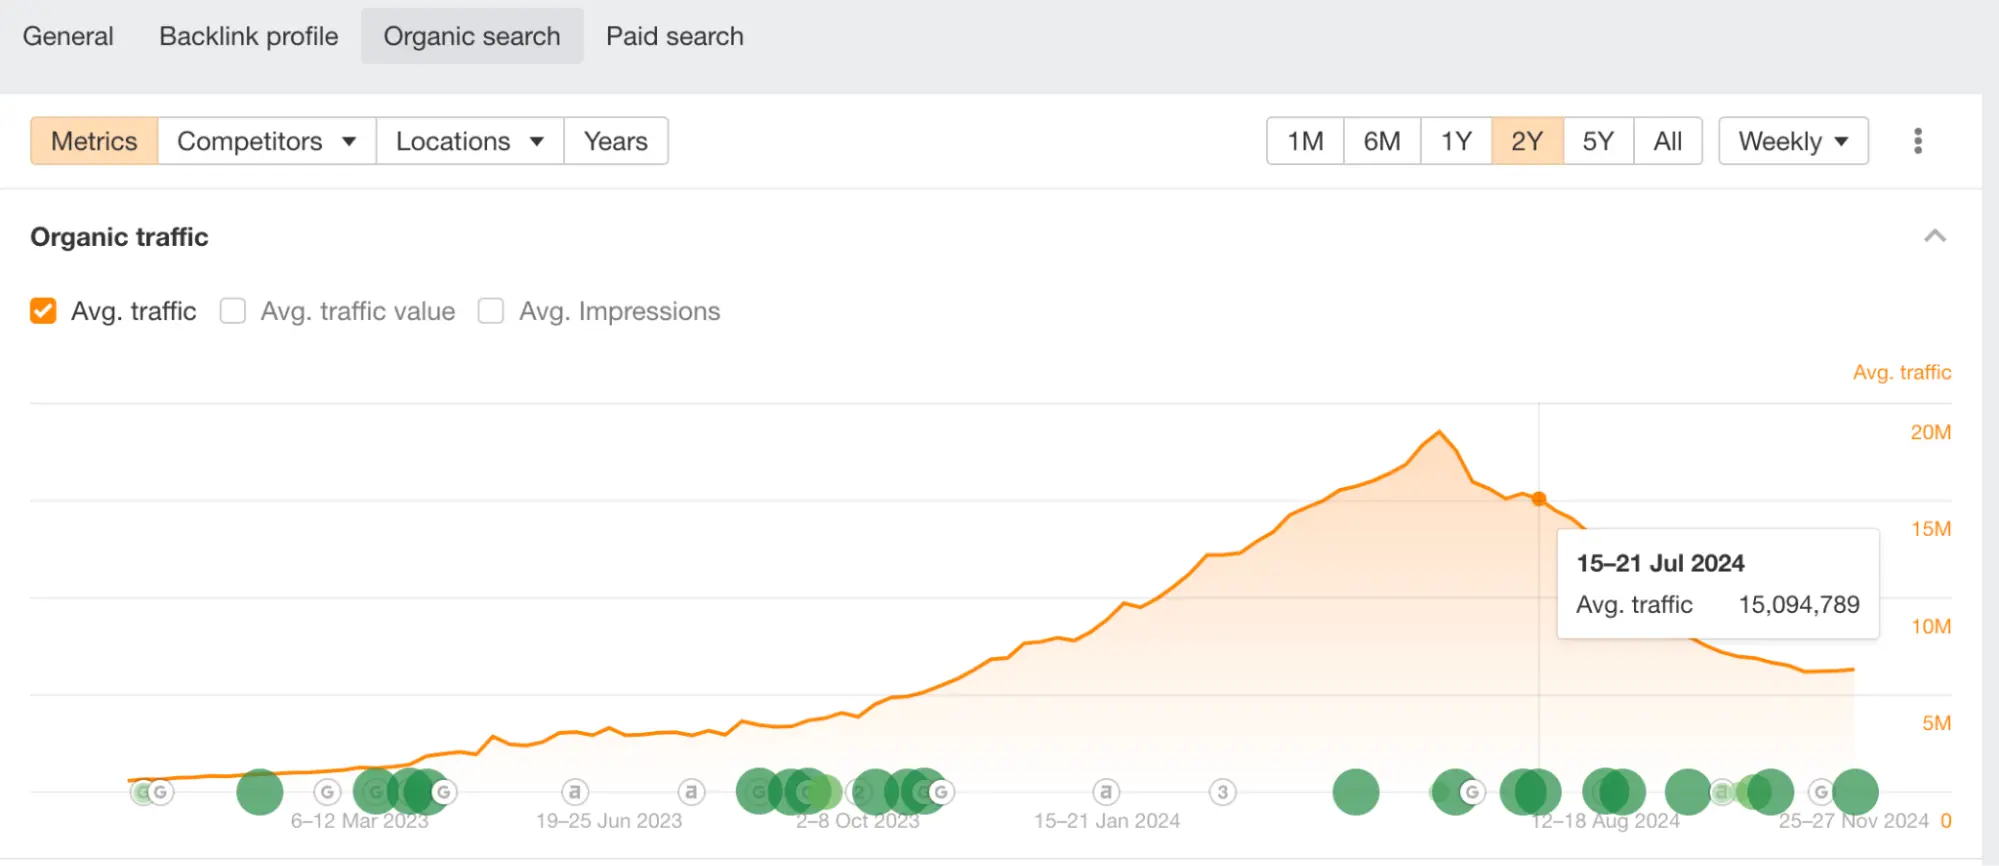The width and height of the screenshot is (1999, 866).
Task: Set the time range to 5Y
Action: coord(1598,141)
